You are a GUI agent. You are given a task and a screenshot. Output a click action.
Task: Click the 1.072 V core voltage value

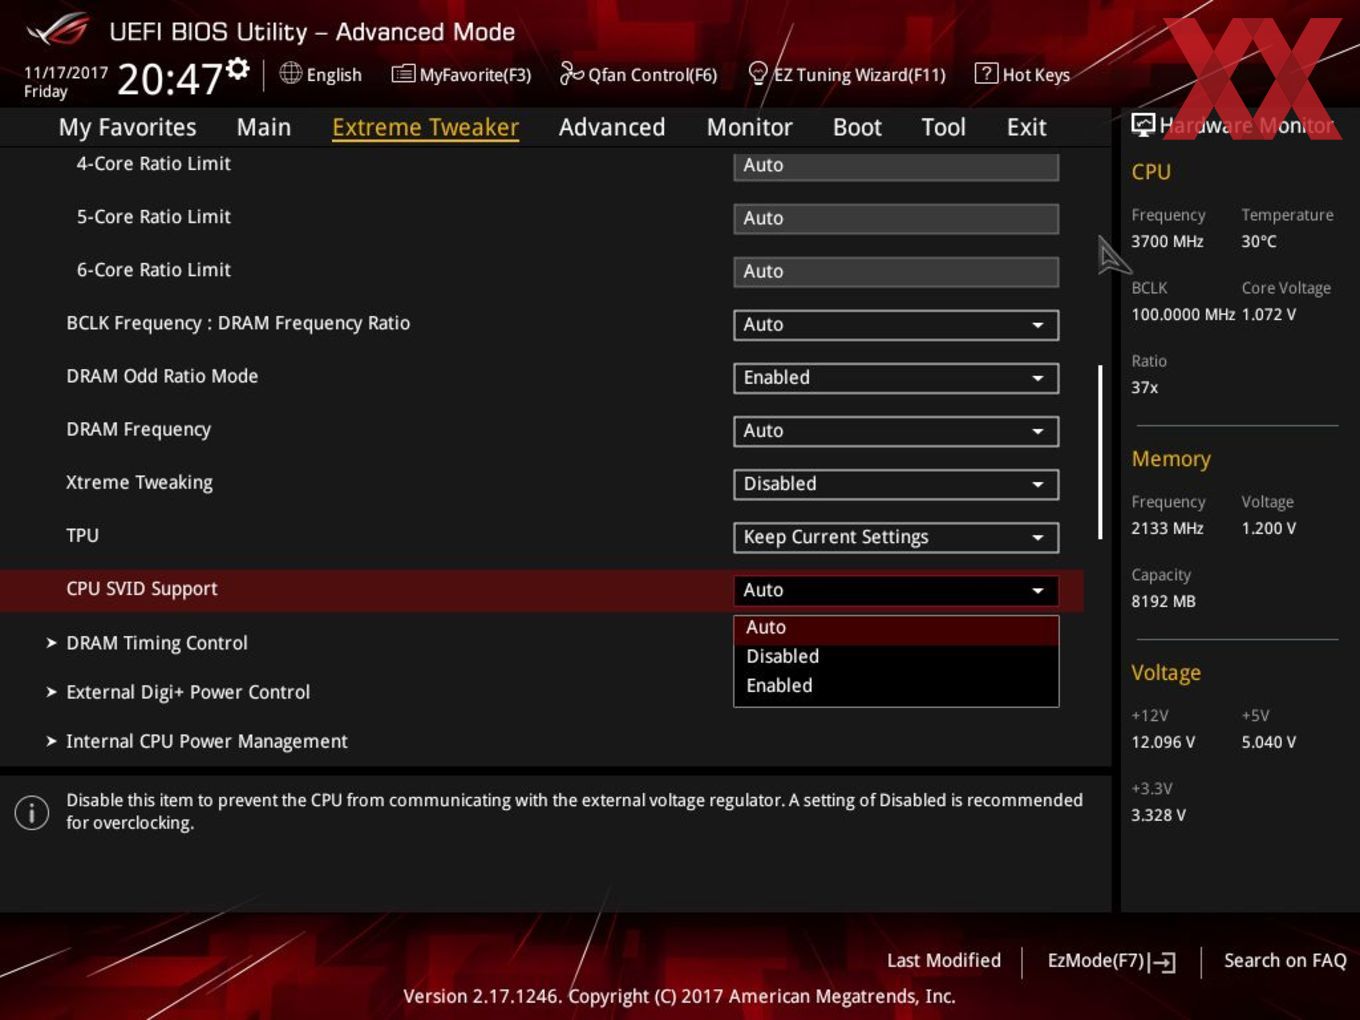(1269, 314)
